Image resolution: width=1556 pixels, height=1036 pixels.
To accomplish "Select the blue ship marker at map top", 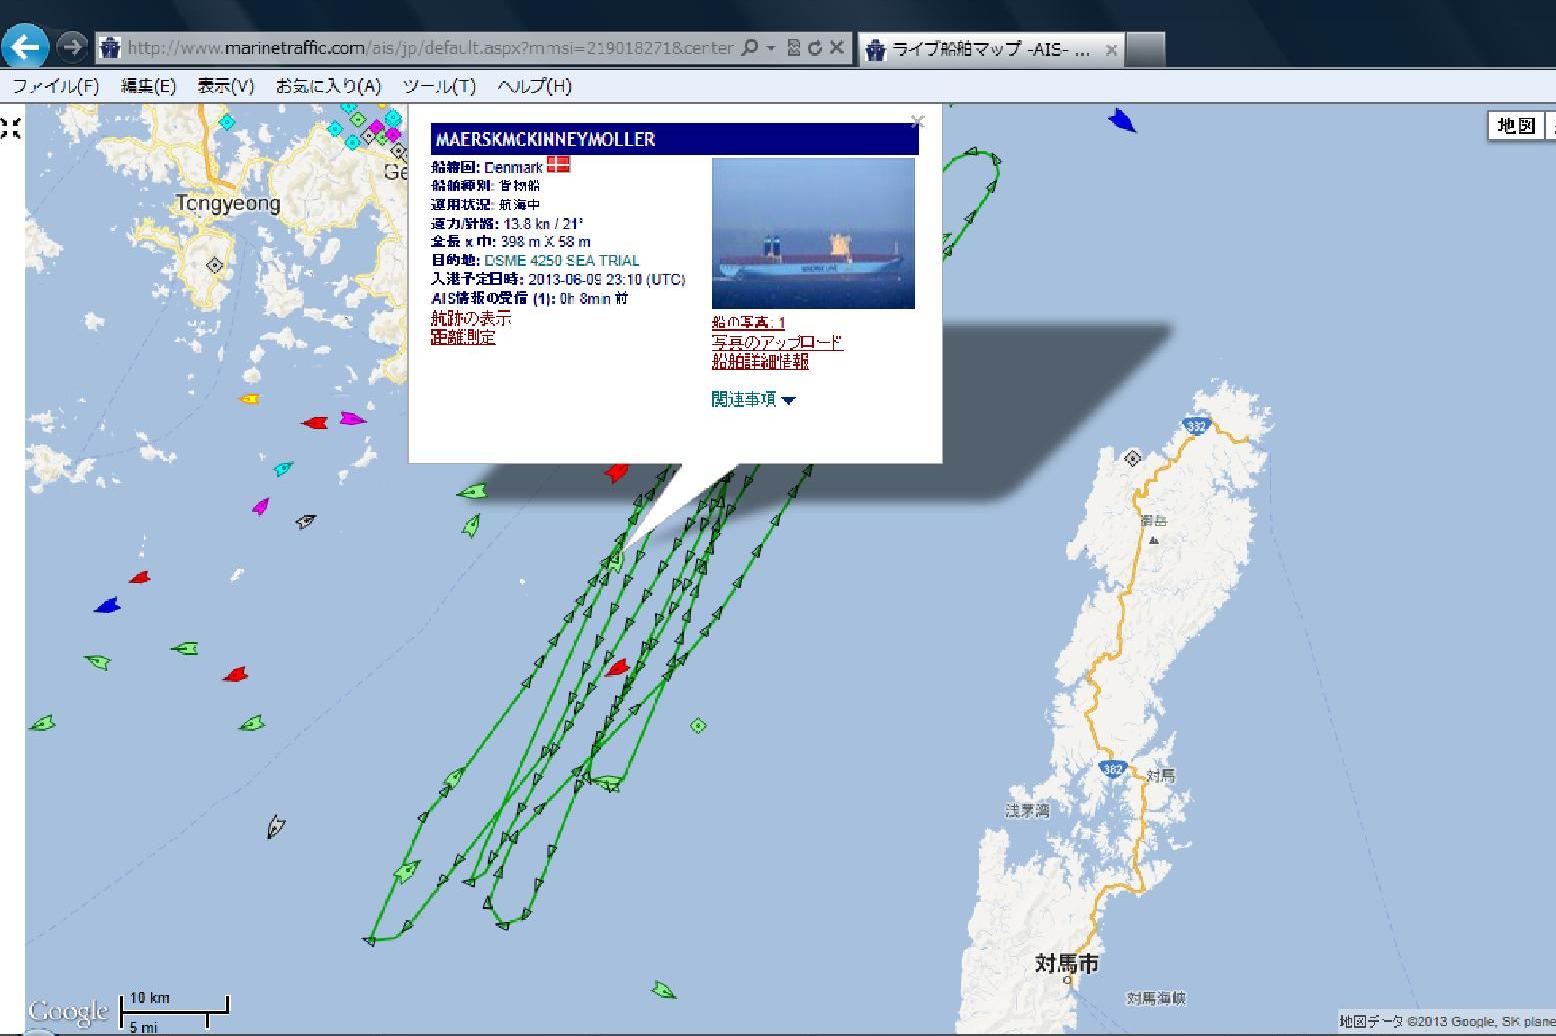I will pyautogui.click(x=1123, y=121).
